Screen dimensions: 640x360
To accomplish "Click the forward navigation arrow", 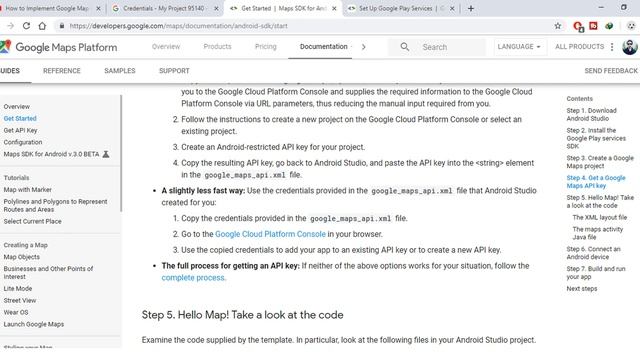I will click(x=11, y=26).
